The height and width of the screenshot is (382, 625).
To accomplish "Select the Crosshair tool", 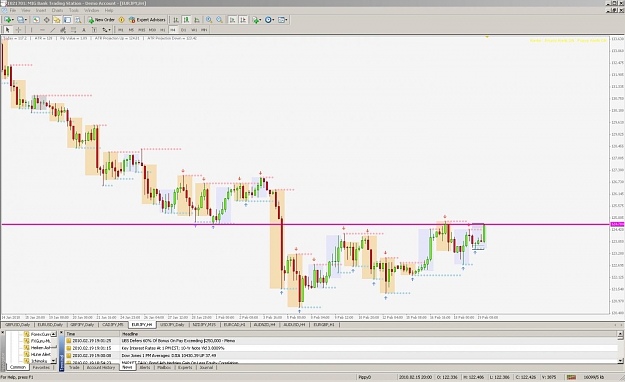I will tap(18, 30).
